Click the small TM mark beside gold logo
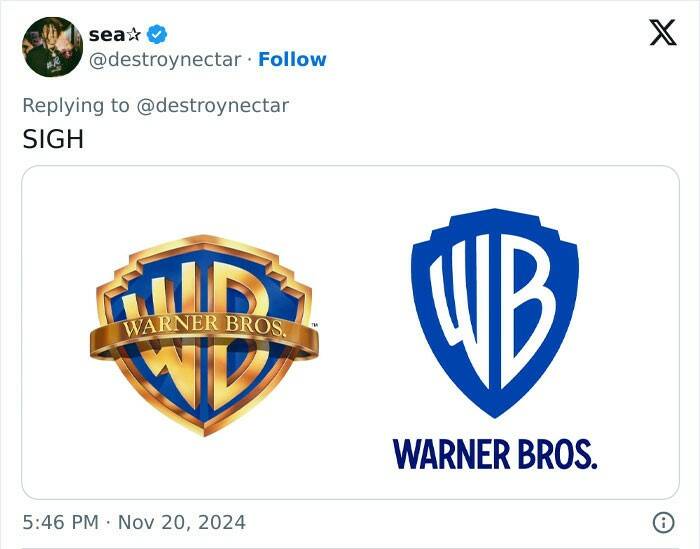The image size is (700, 549). pos(312,326)
